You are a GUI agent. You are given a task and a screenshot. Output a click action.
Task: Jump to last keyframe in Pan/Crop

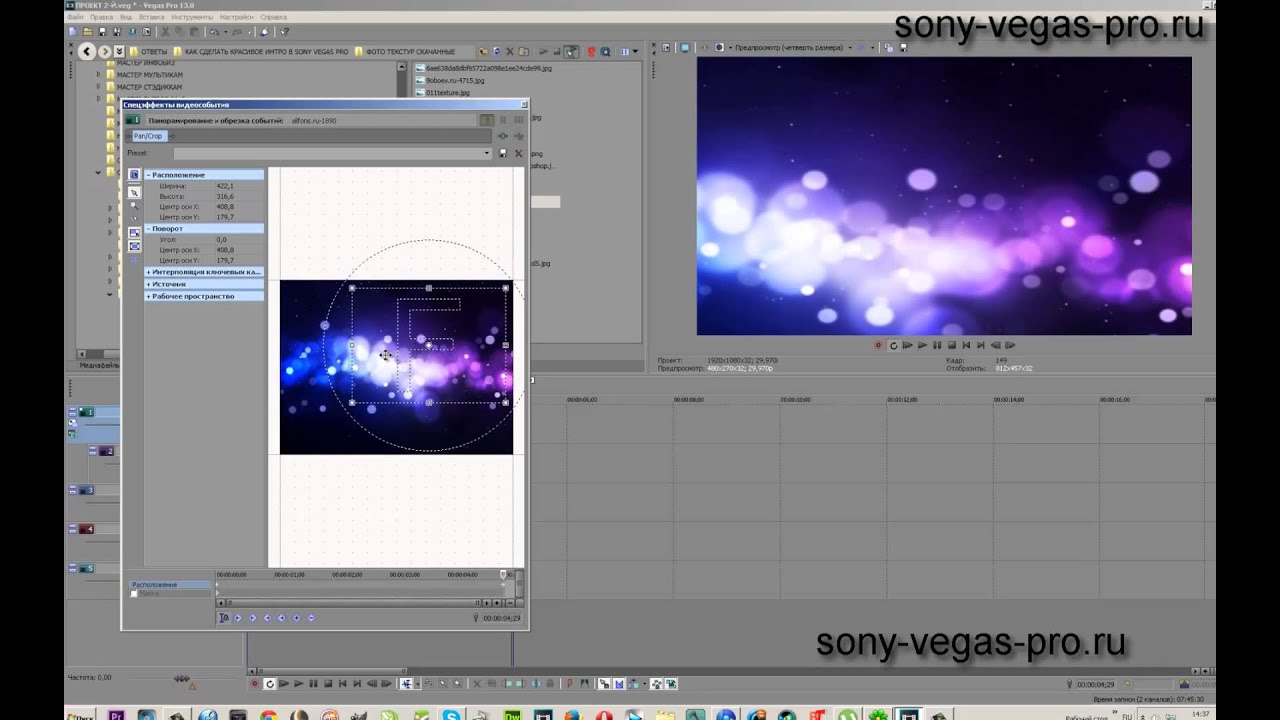click(x=281, y=618)
